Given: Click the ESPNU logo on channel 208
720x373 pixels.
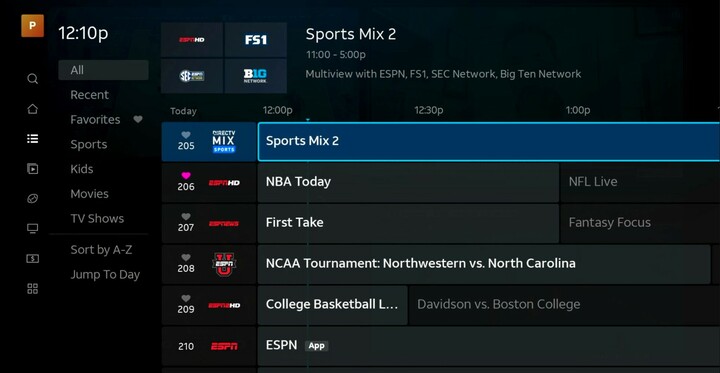Looking at the screenshot, I should [224, 264].
